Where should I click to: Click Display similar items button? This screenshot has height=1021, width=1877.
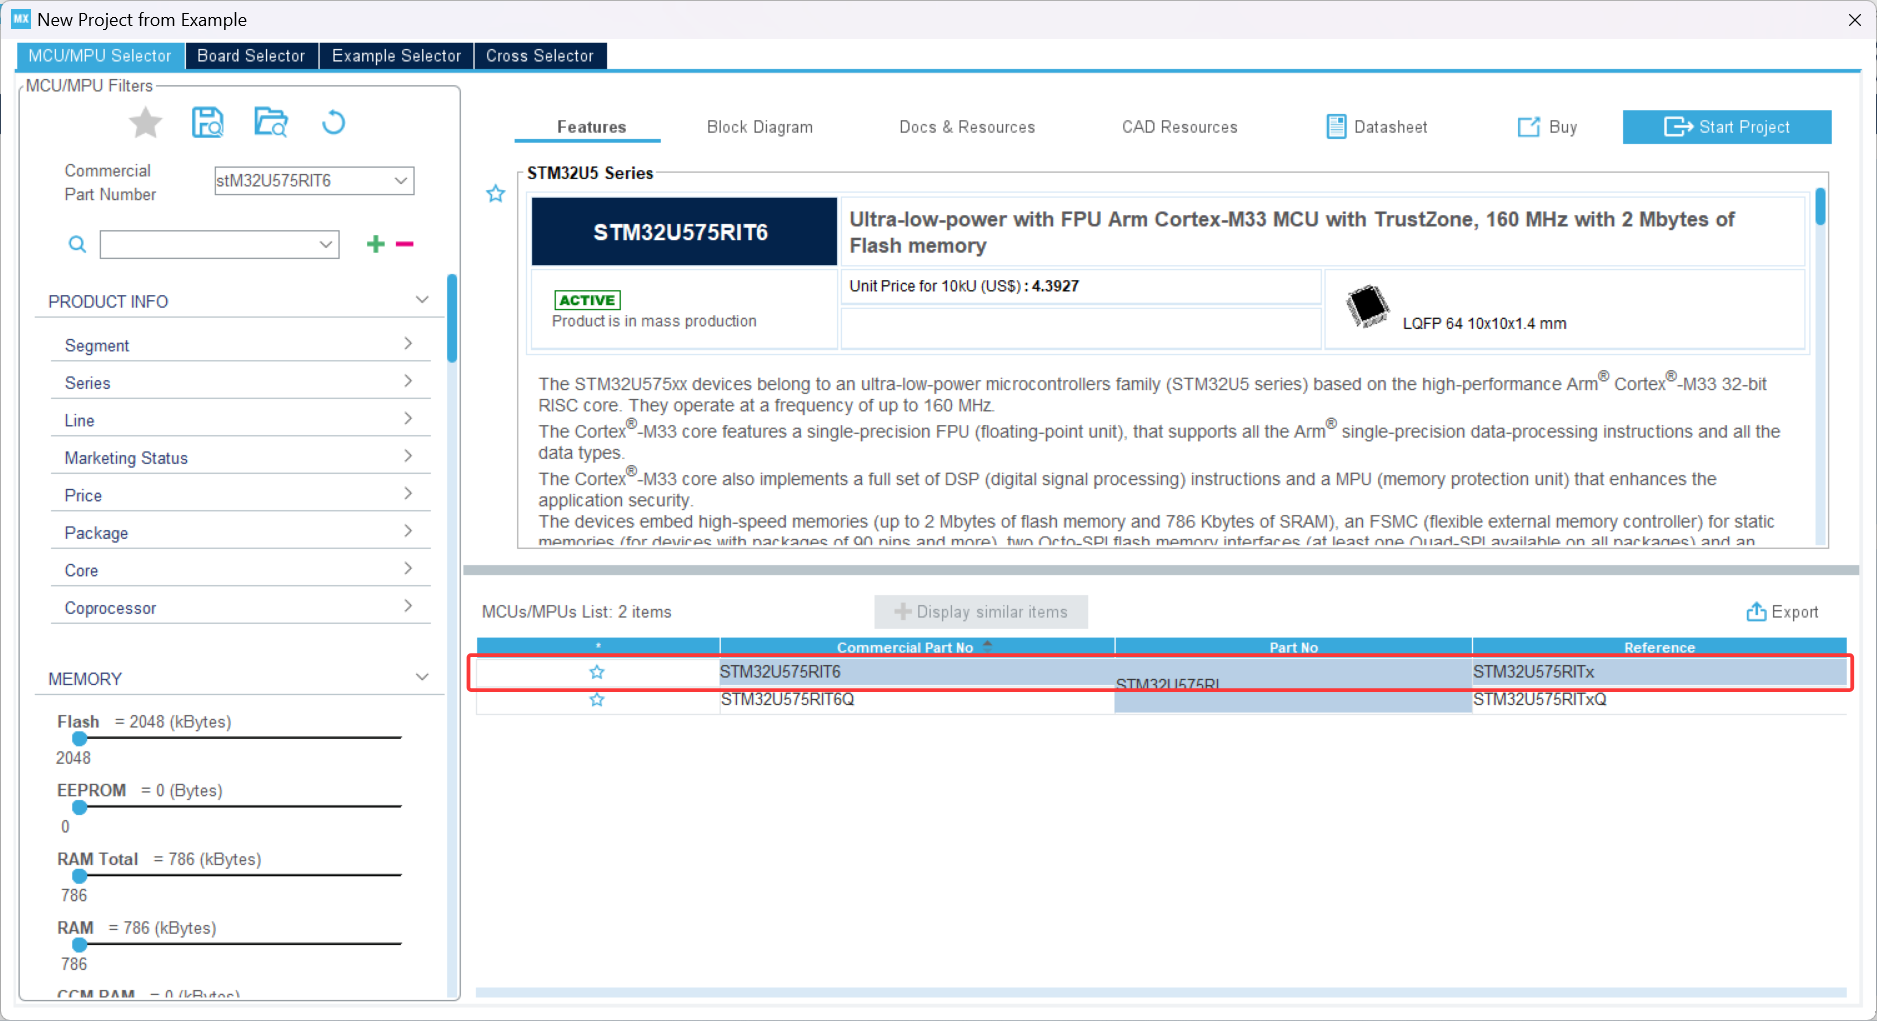click(981, 612)
